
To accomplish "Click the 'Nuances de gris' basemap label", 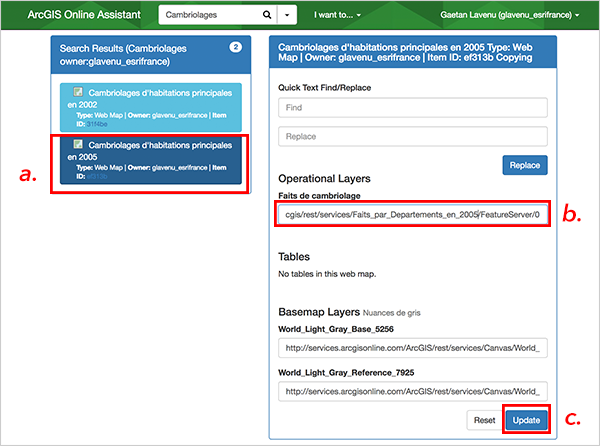I will 391,313.
